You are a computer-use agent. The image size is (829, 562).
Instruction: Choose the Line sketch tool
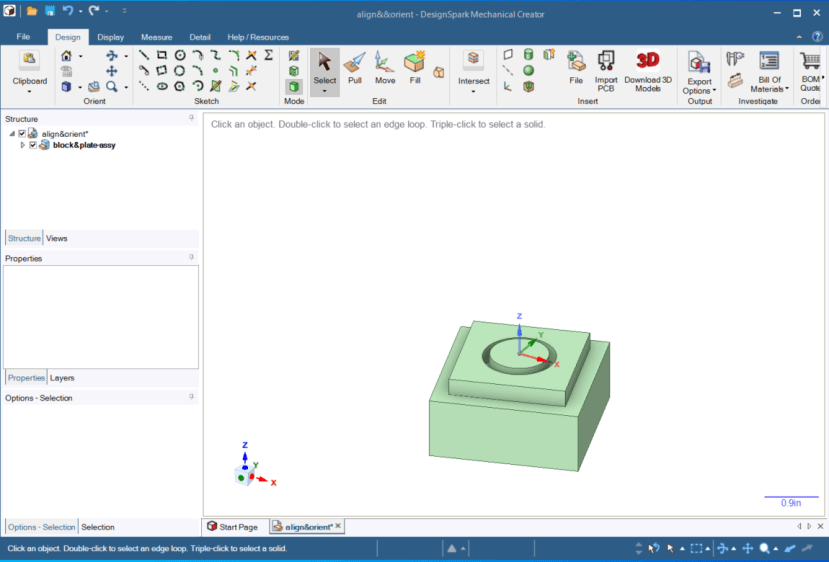(x=144, y=55)
